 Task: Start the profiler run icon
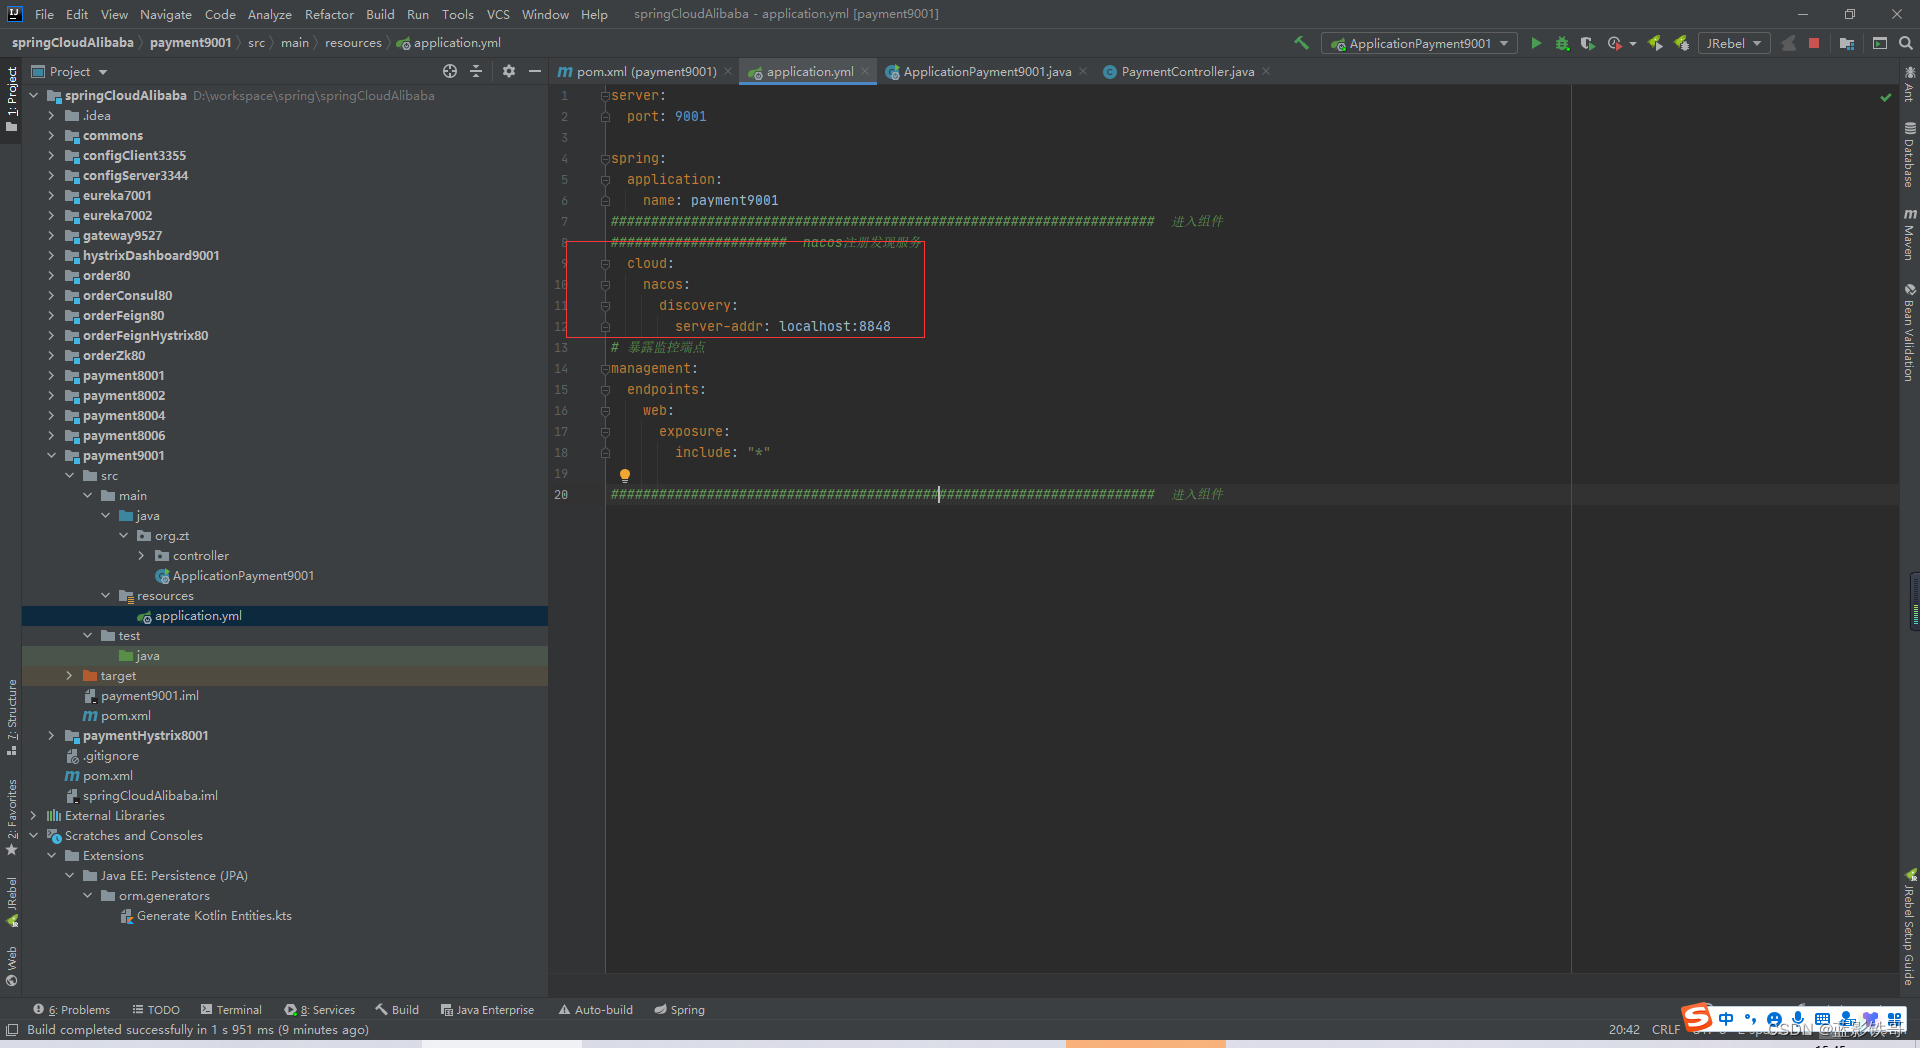click(x=1614, y=43)
